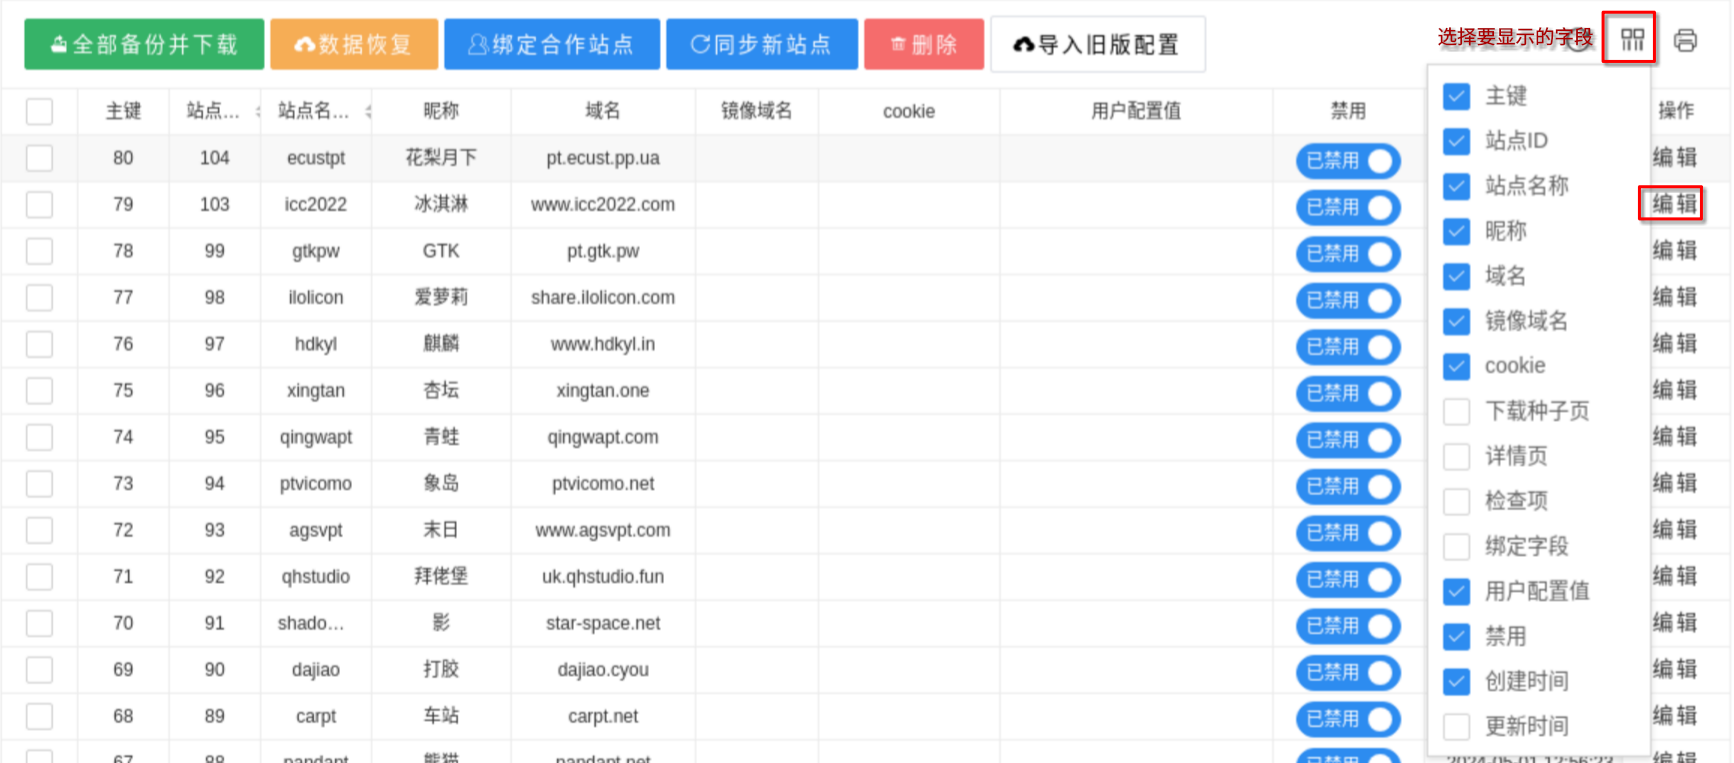Uncheck the cookie field checkbox
1734x763 pixels.
[x=1457, y=366]
